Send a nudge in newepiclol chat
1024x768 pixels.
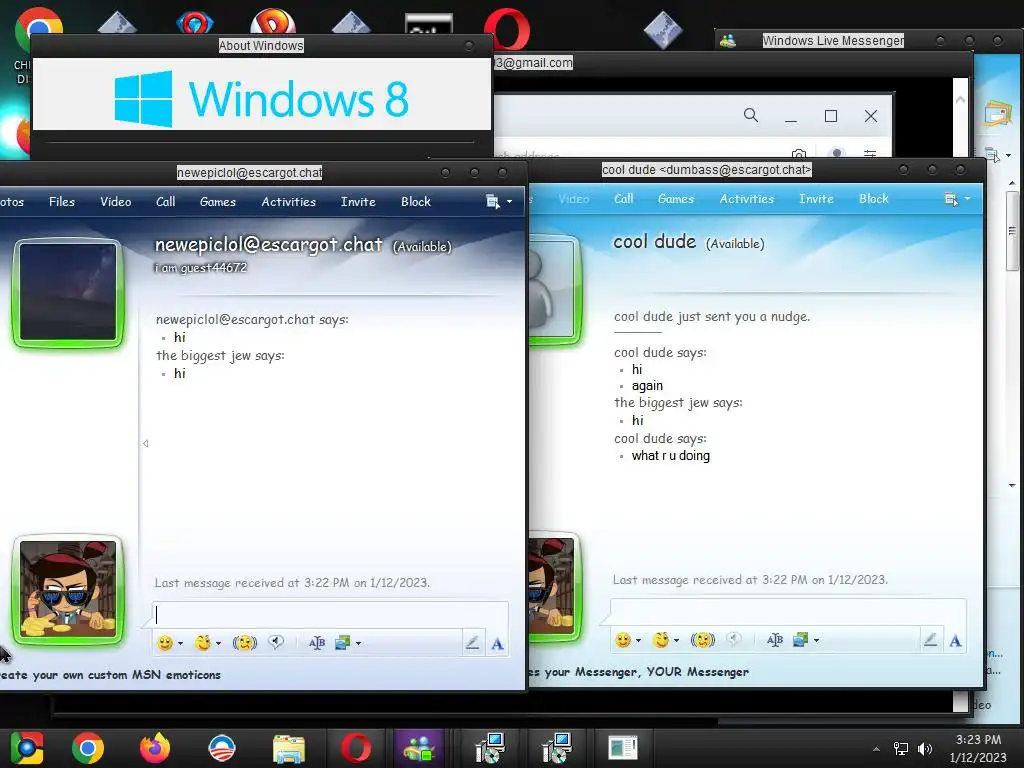245,643
